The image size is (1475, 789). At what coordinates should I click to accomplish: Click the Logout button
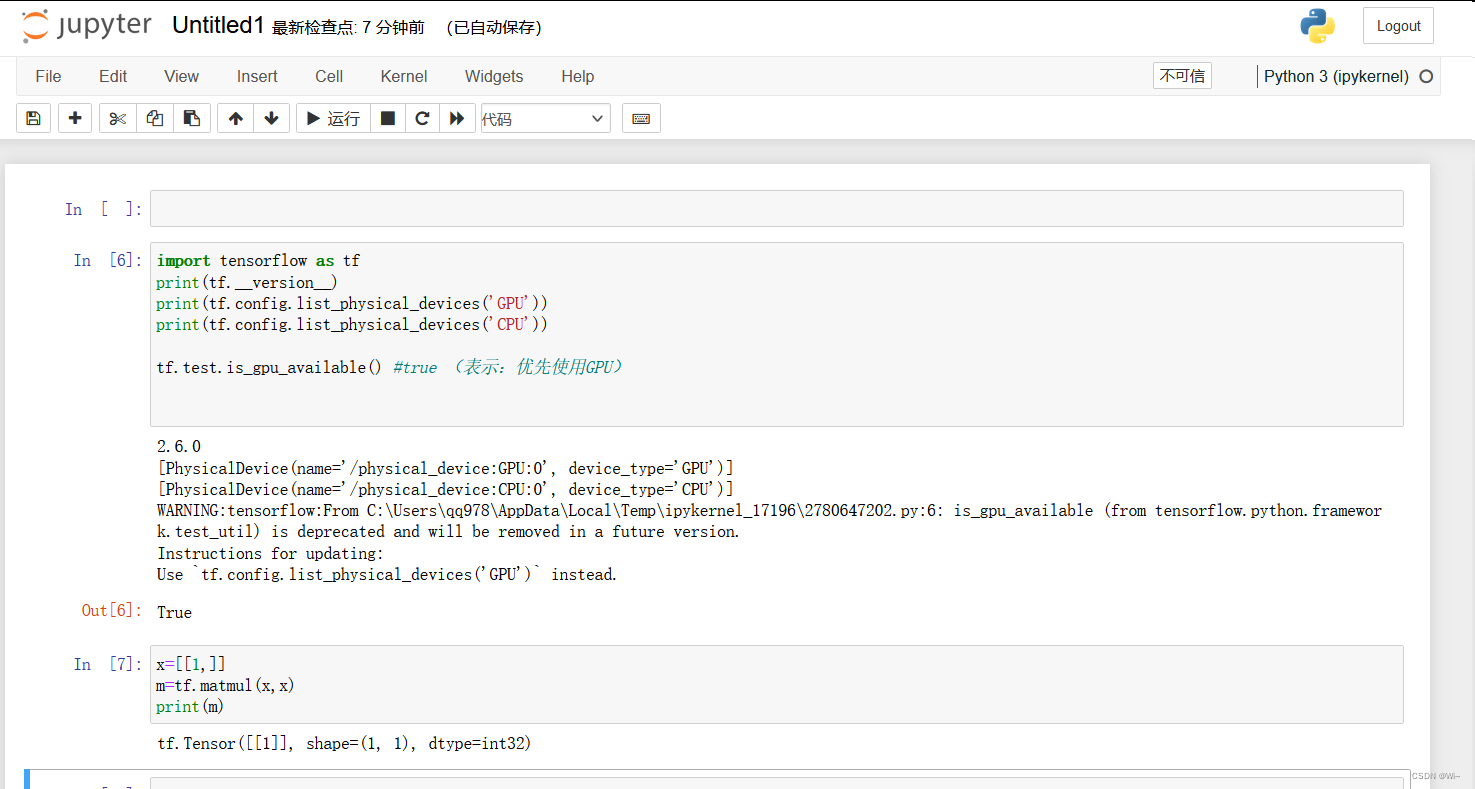point(1398,26)
